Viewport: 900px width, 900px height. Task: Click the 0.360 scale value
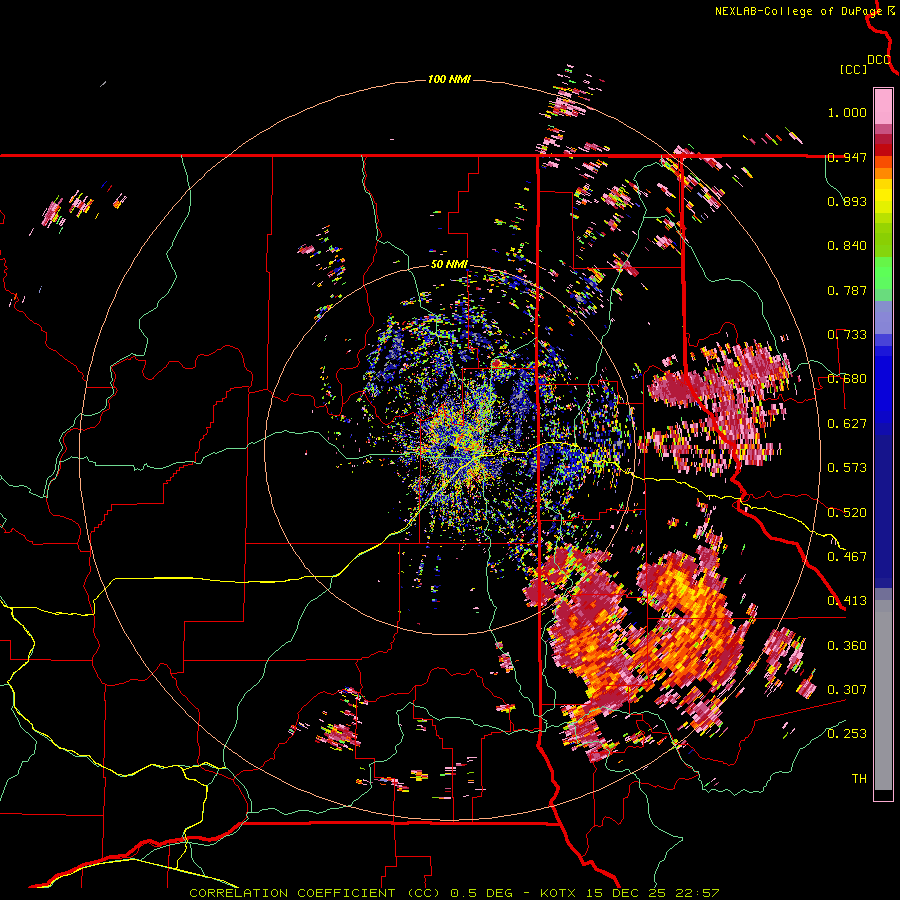point(847,646)
